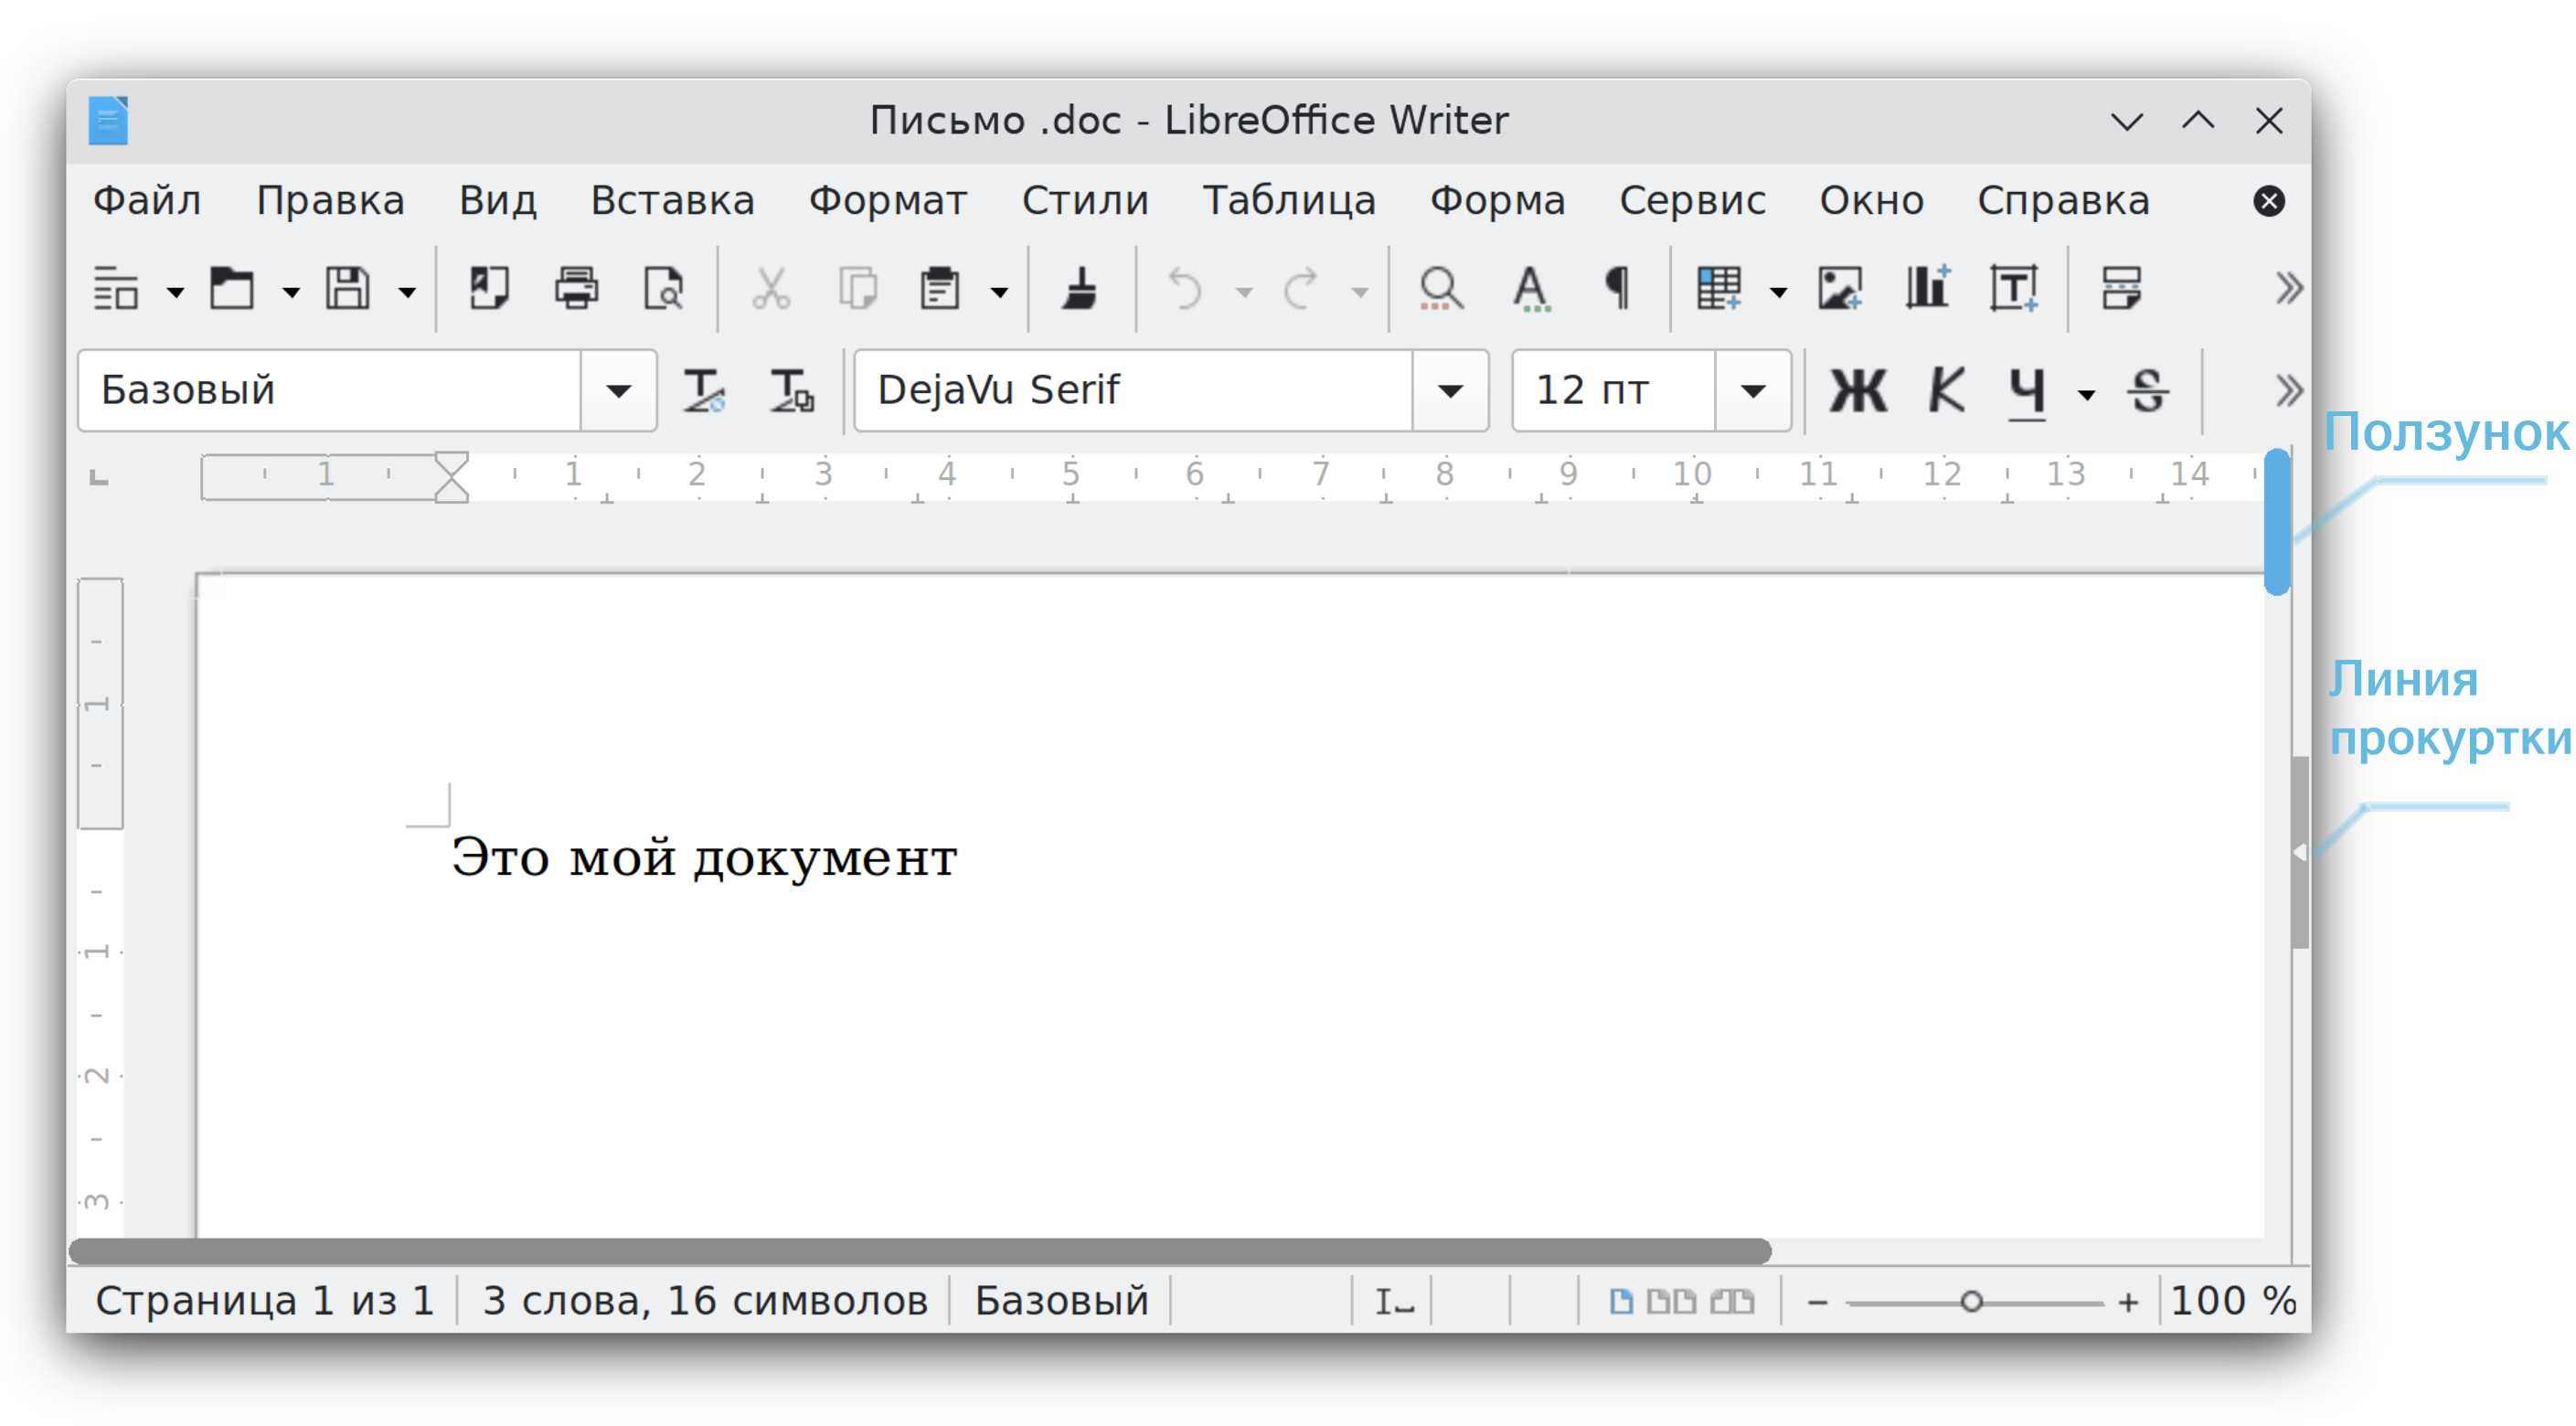Click the 100 % zoom level
2576x1426 pixels.
click(2234, 1301)
